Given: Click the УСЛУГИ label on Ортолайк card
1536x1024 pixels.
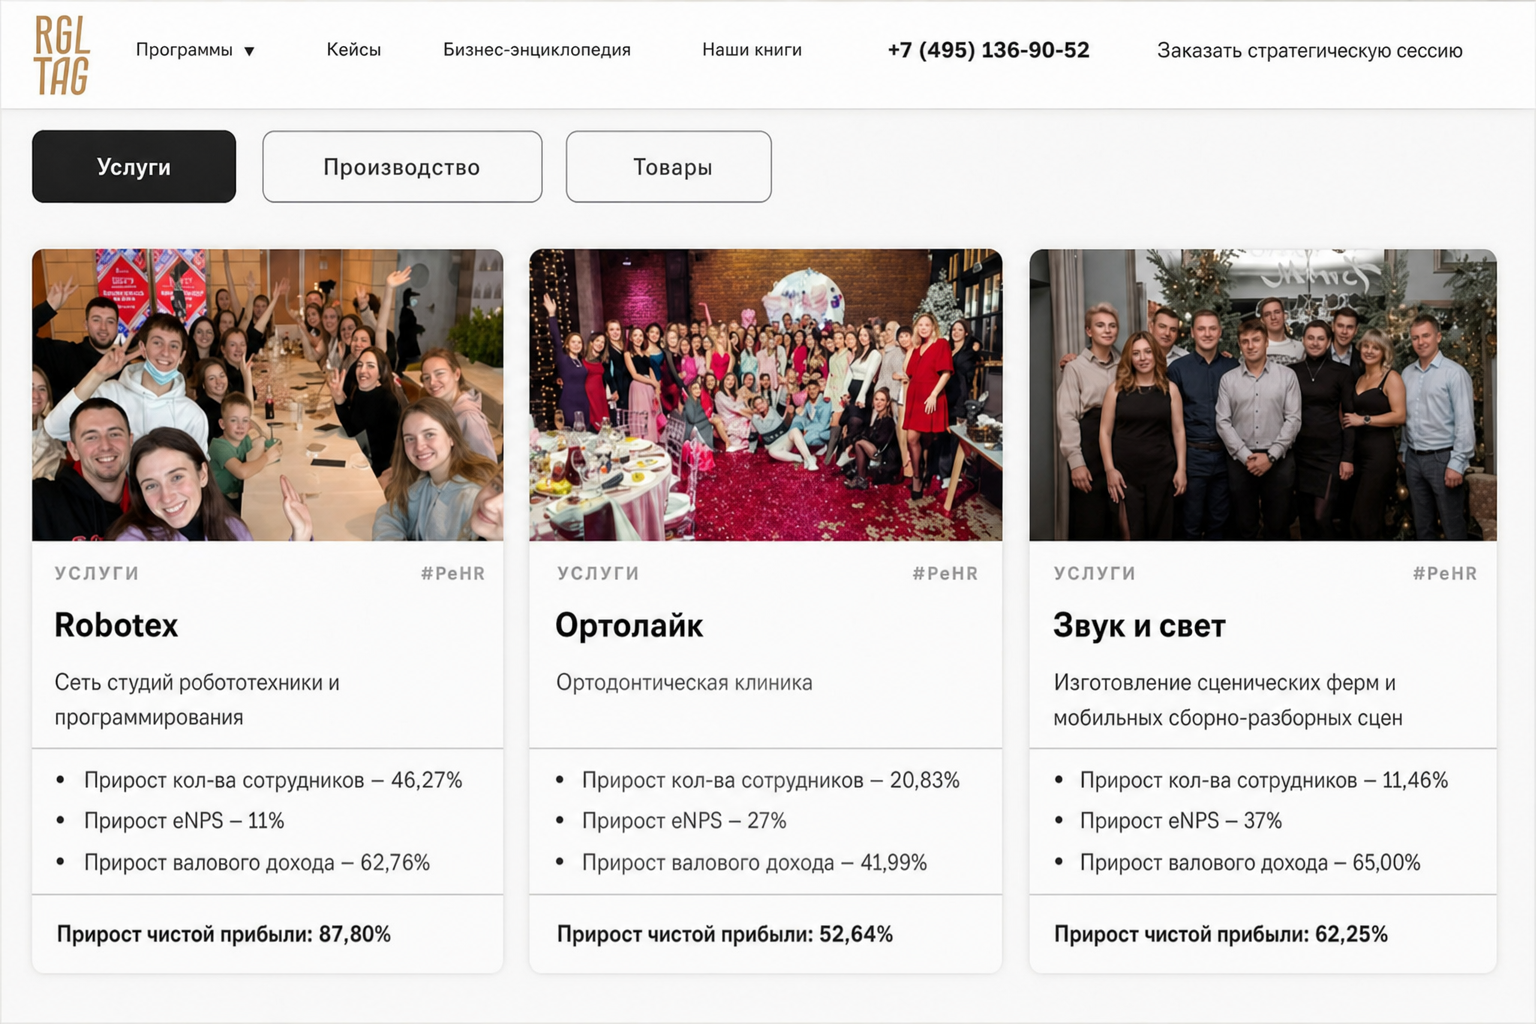Looking at the screenshot, I should pos(598,574).
